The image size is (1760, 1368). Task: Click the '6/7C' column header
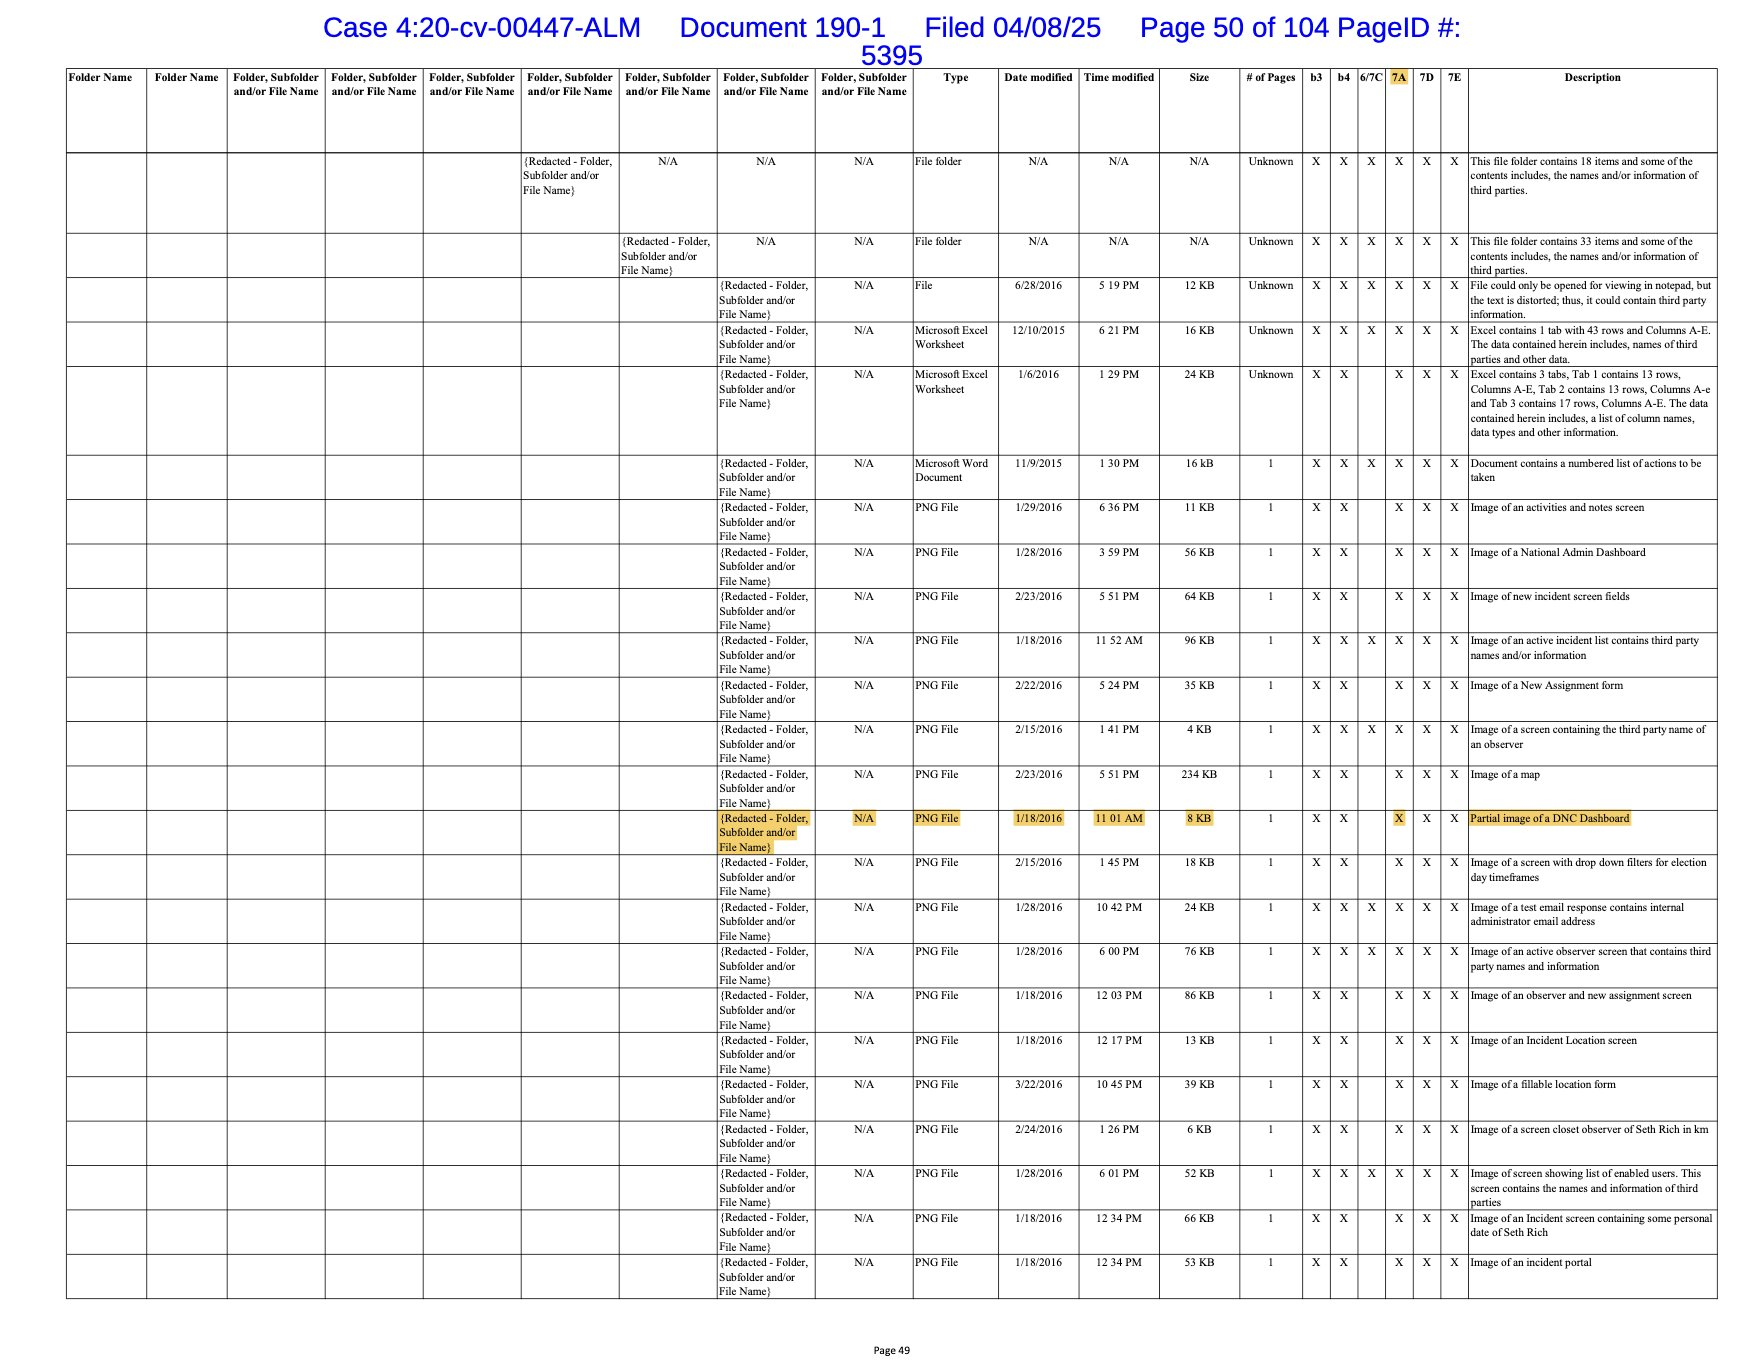click(x=1371, y=78)
